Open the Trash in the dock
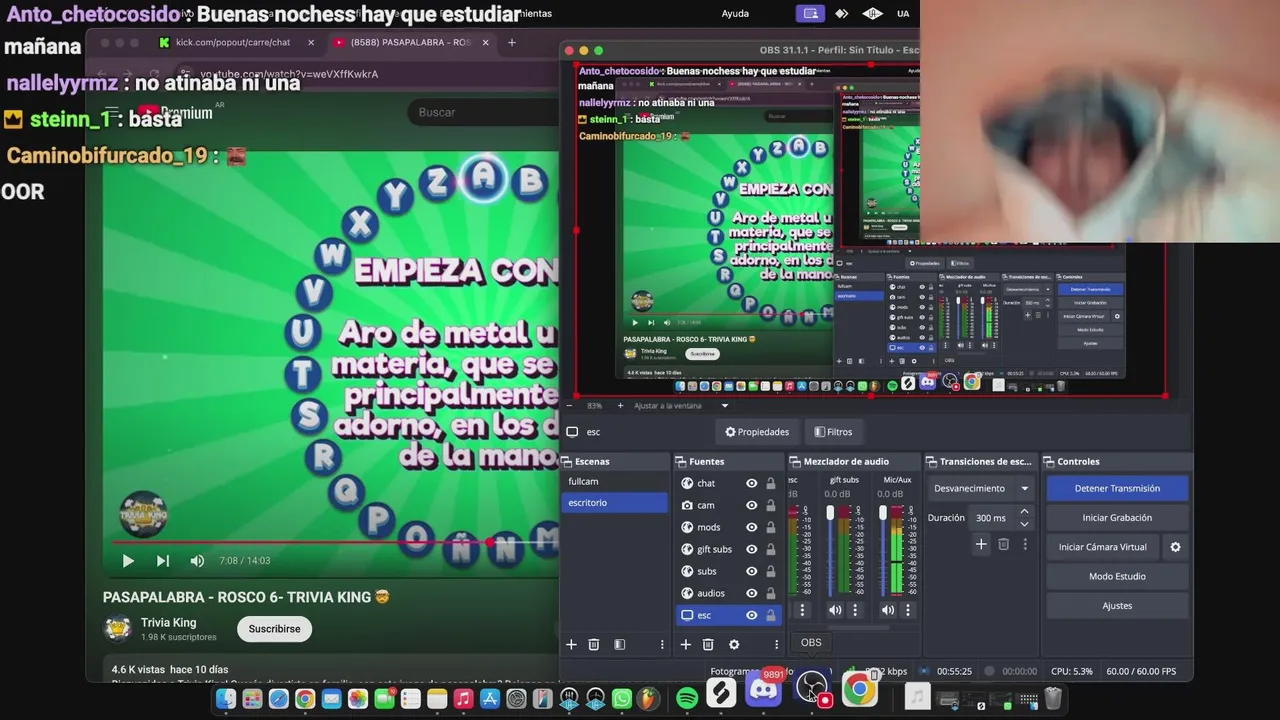This screenshot has width=1280, height=720. coord(1053,699)
